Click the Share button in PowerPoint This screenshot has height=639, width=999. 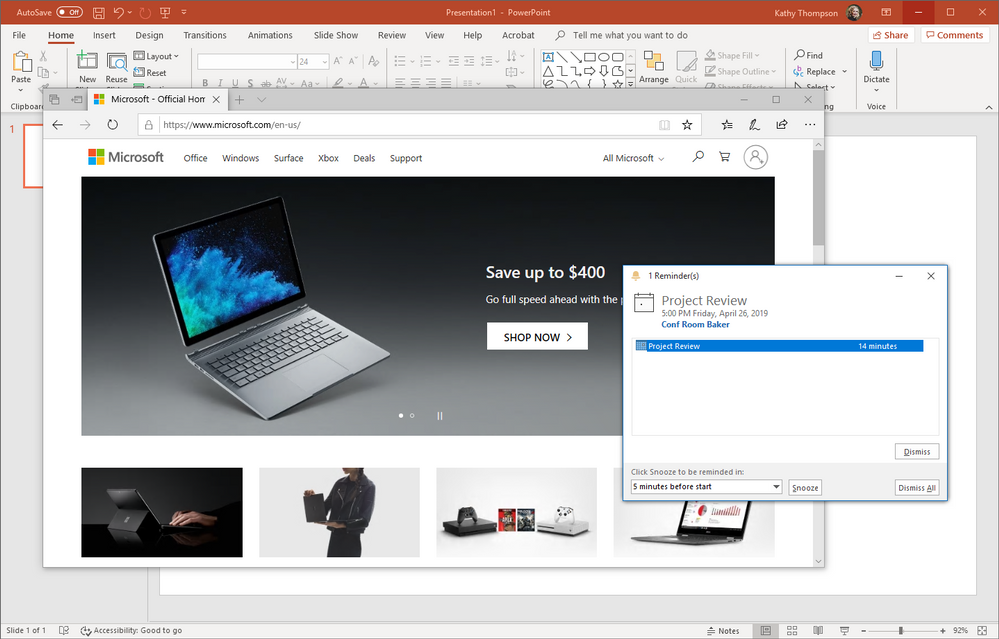891,35
